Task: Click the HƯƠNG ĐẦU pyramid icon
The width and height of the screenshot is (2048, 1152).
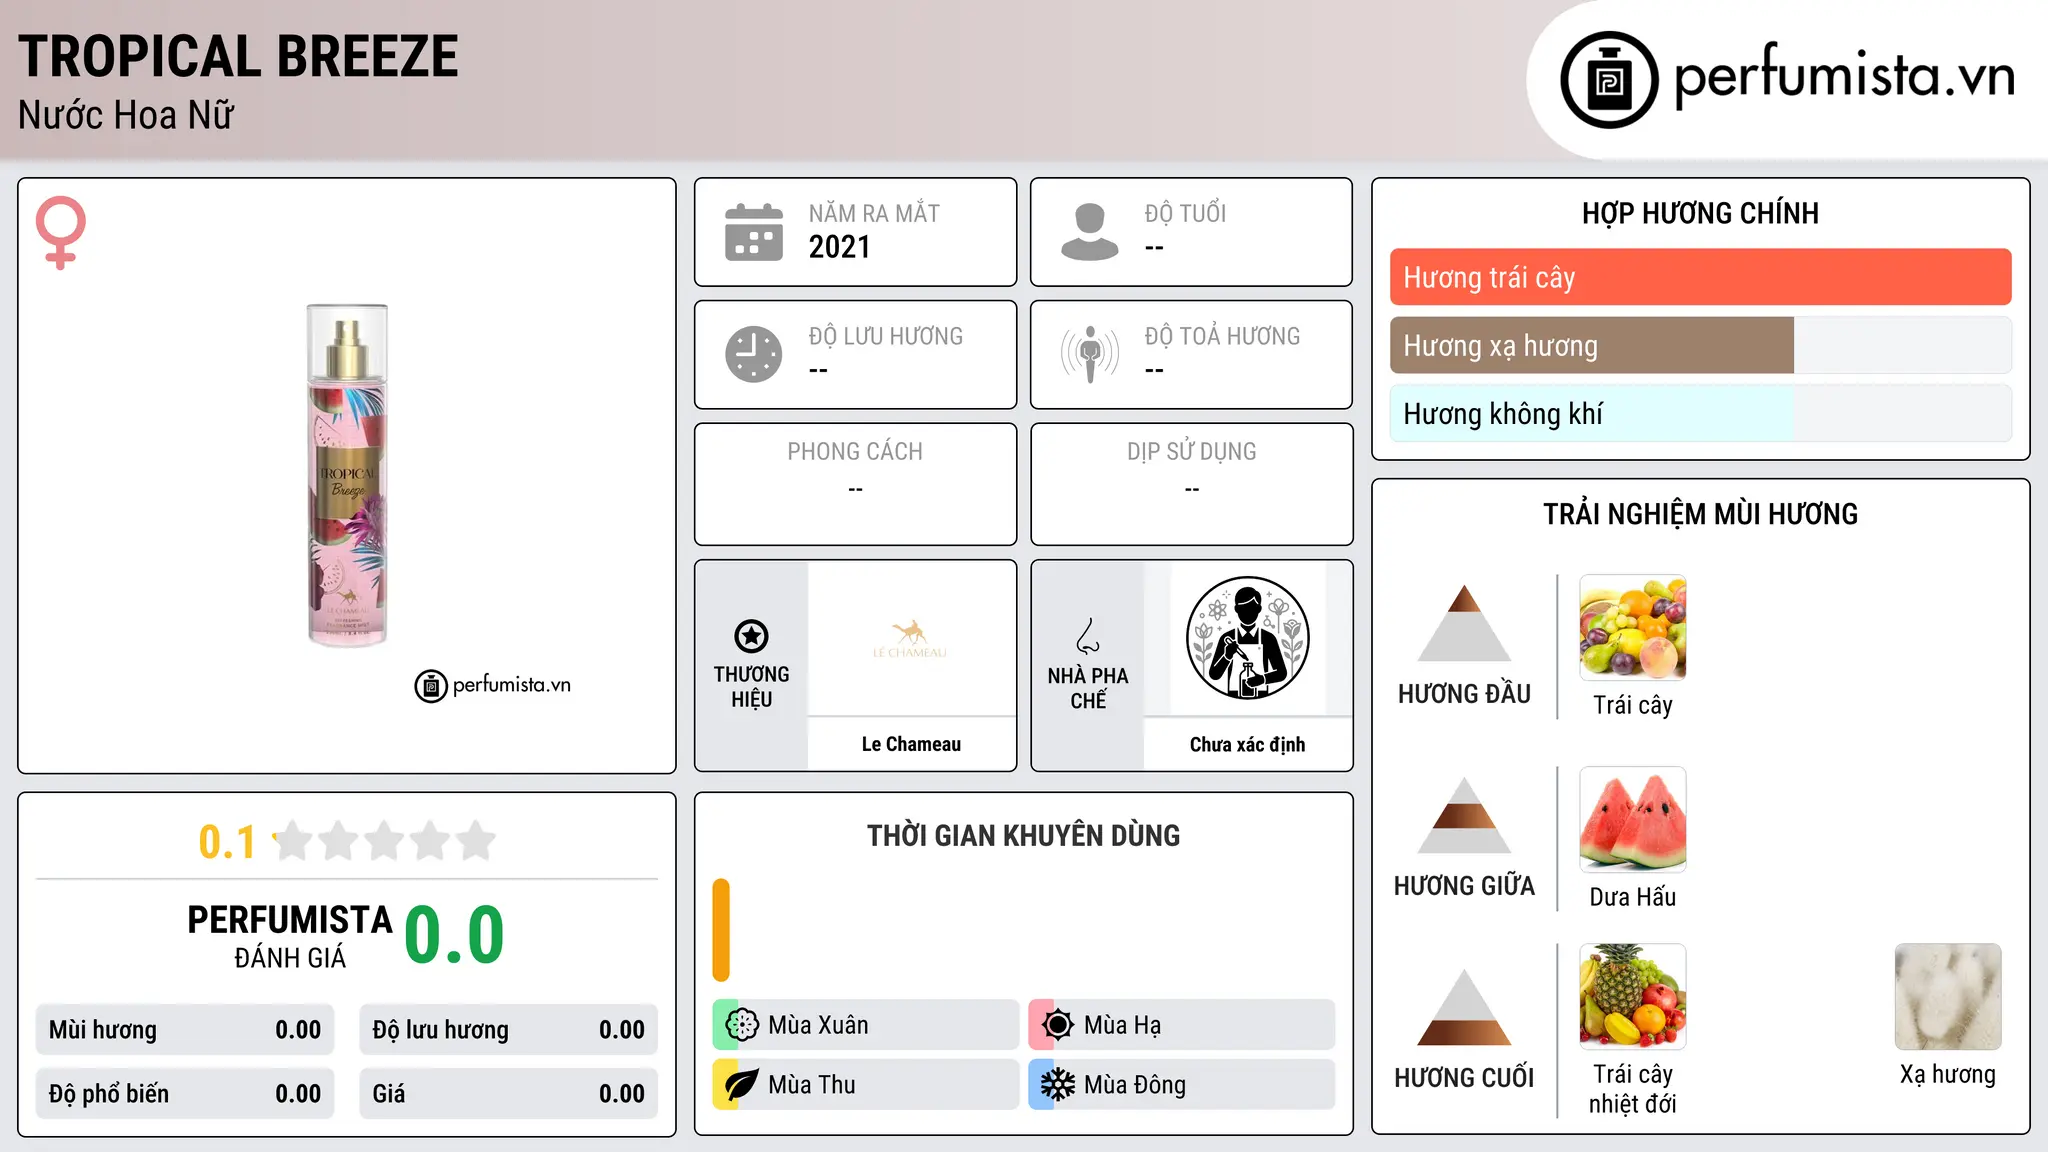Action: tap(1464, 624)
